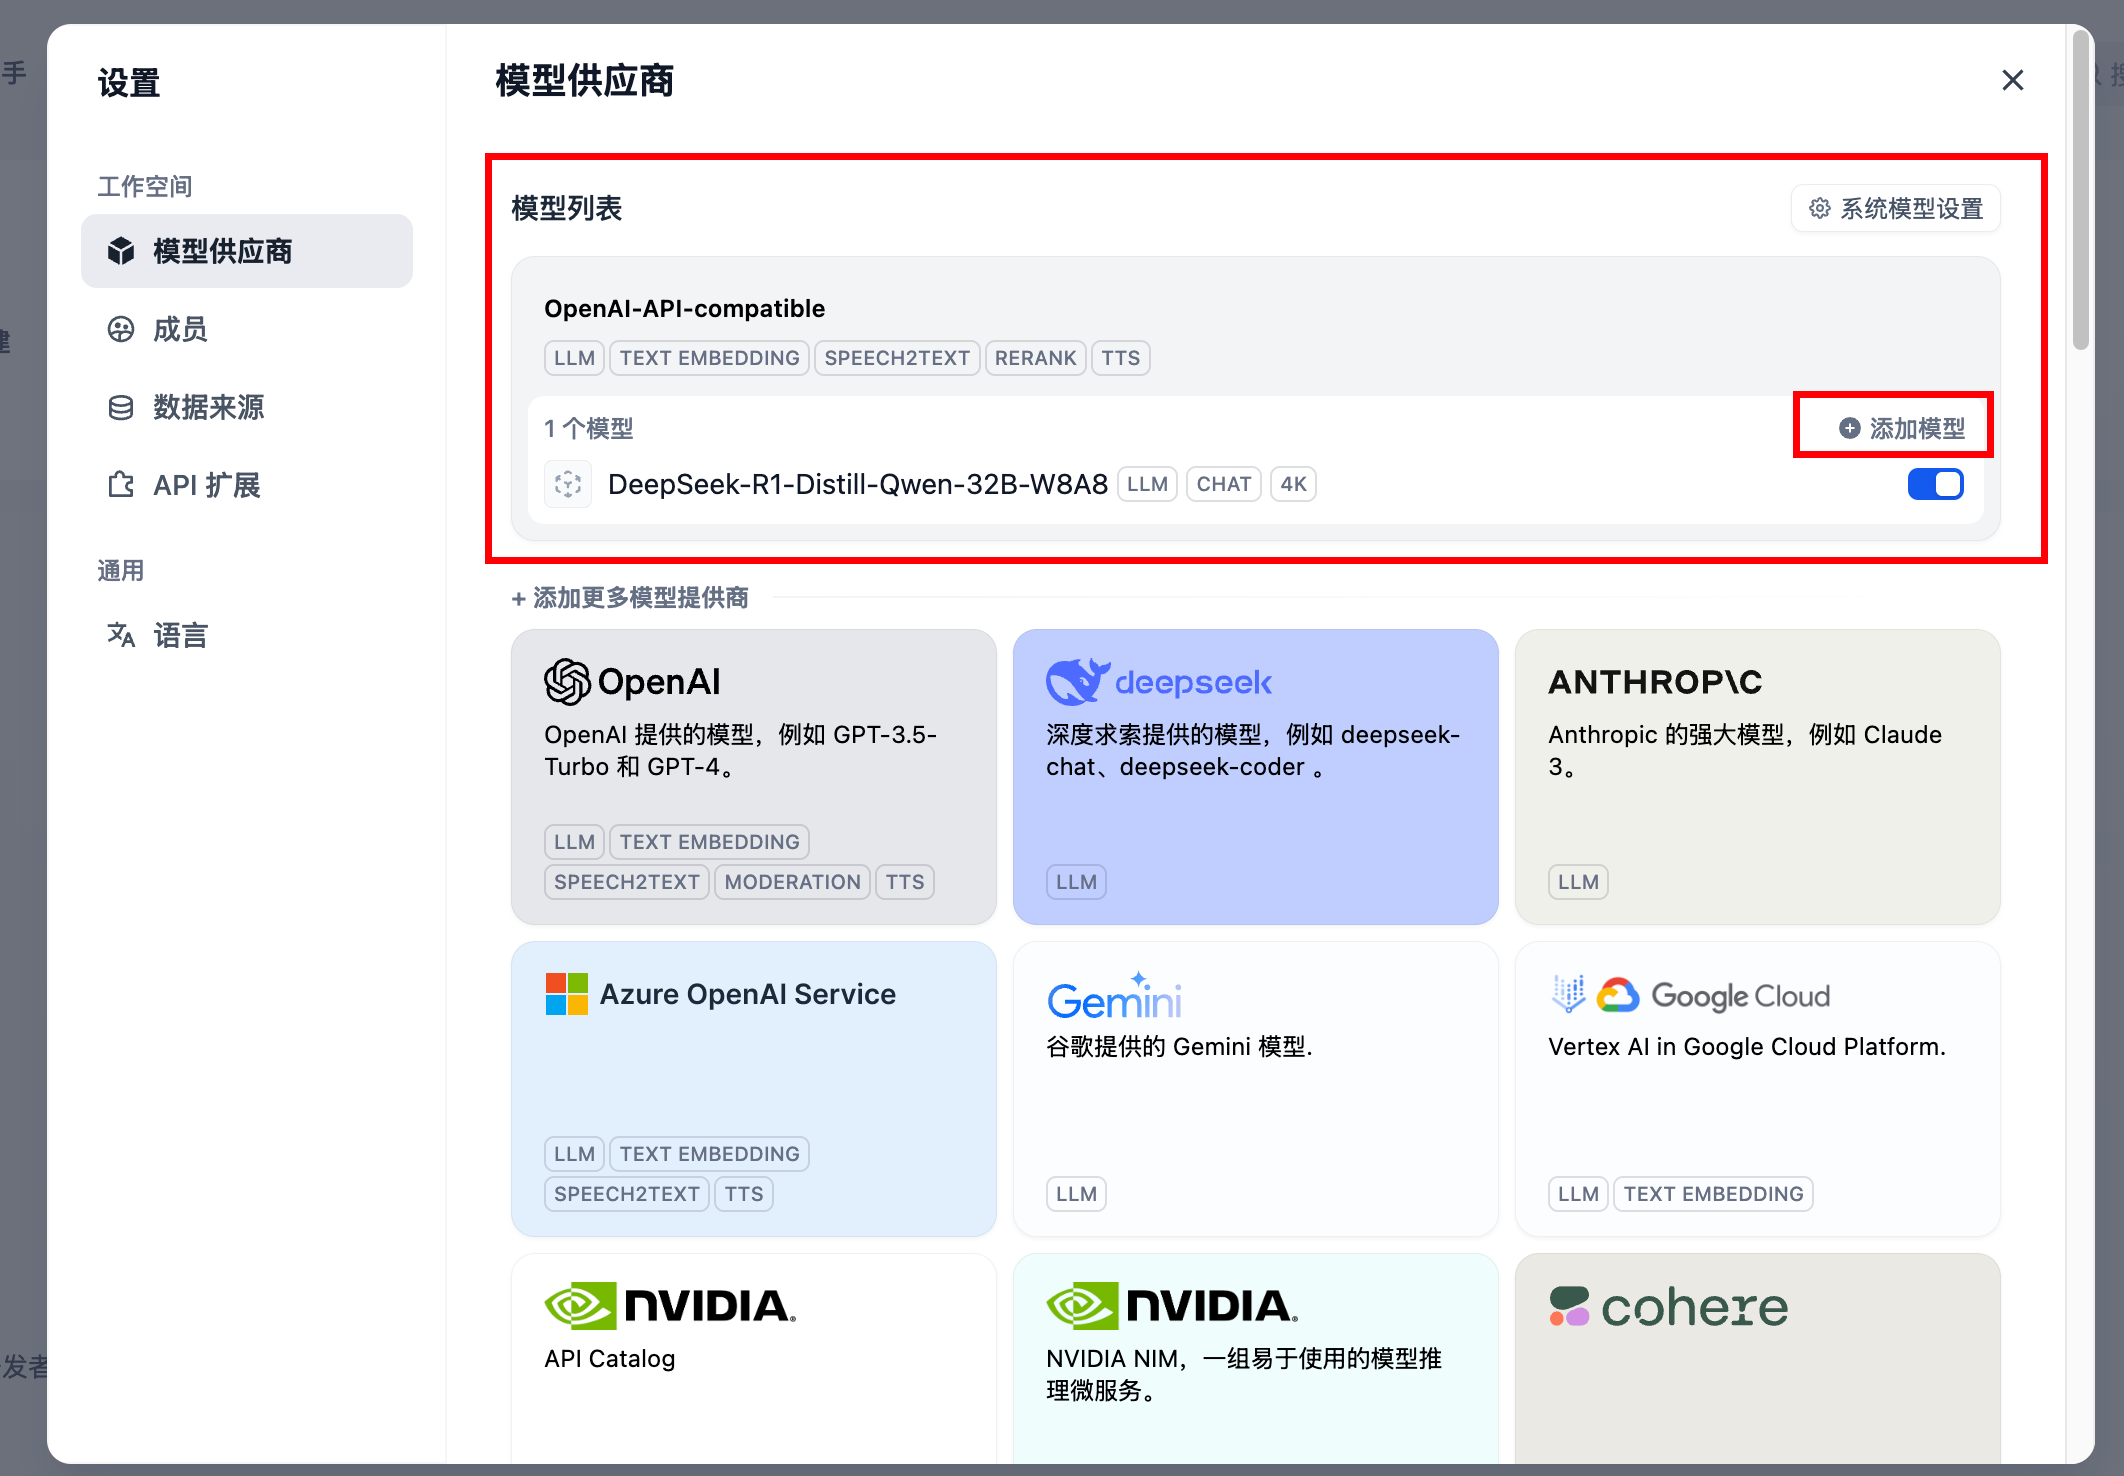Click the DeepSeek-R1-Distill model placeholder icon
2124x1476 pixels.
(x=568, y=484)
